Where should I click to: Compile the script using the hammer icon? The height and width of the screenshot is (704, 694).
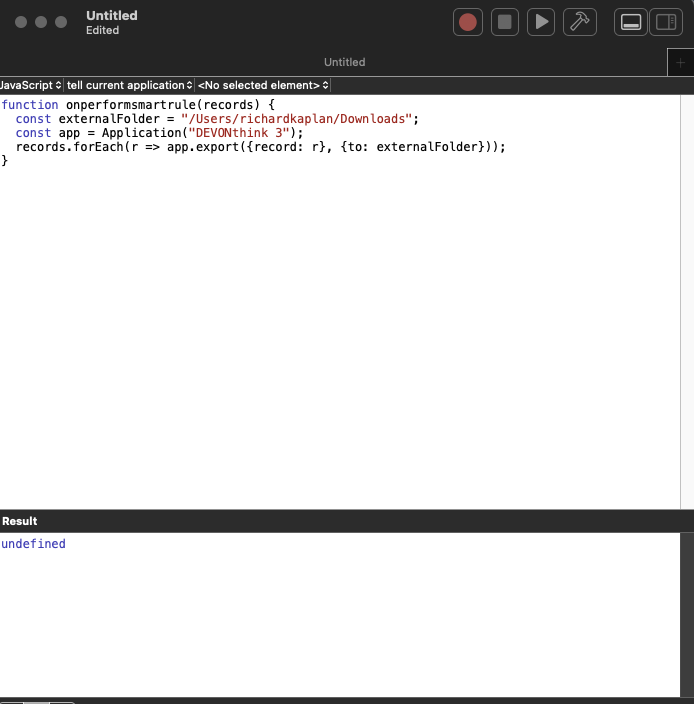tap(578, 22)
